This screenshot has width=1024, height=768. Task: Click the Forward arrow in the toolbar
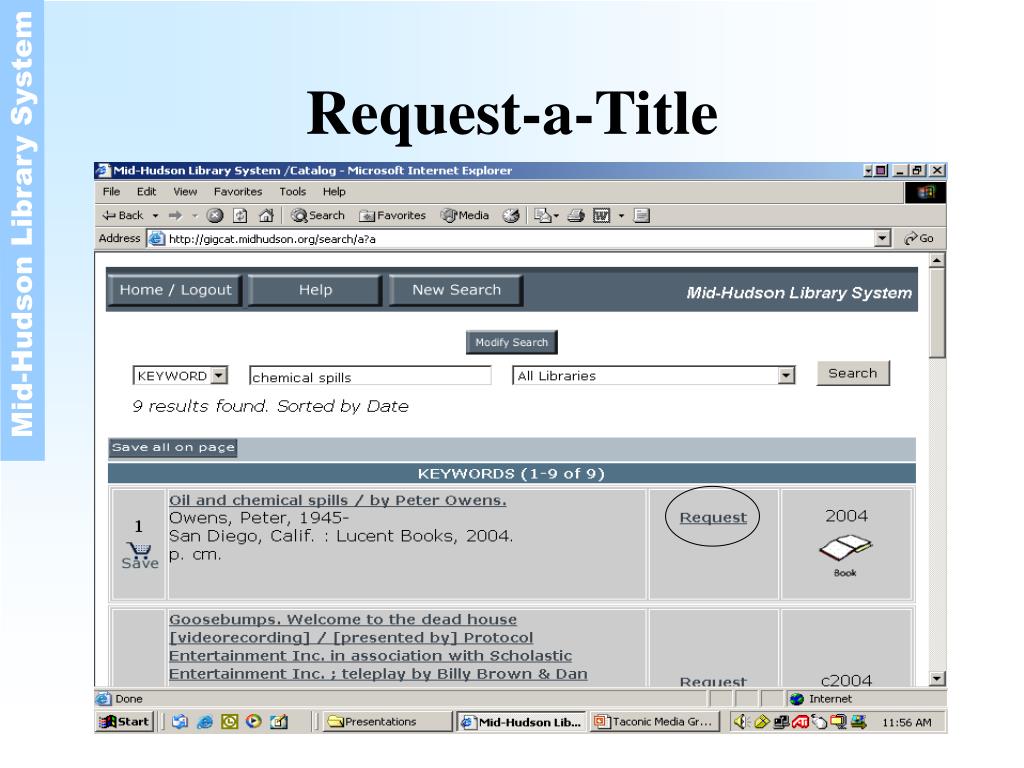pos(175,216)
